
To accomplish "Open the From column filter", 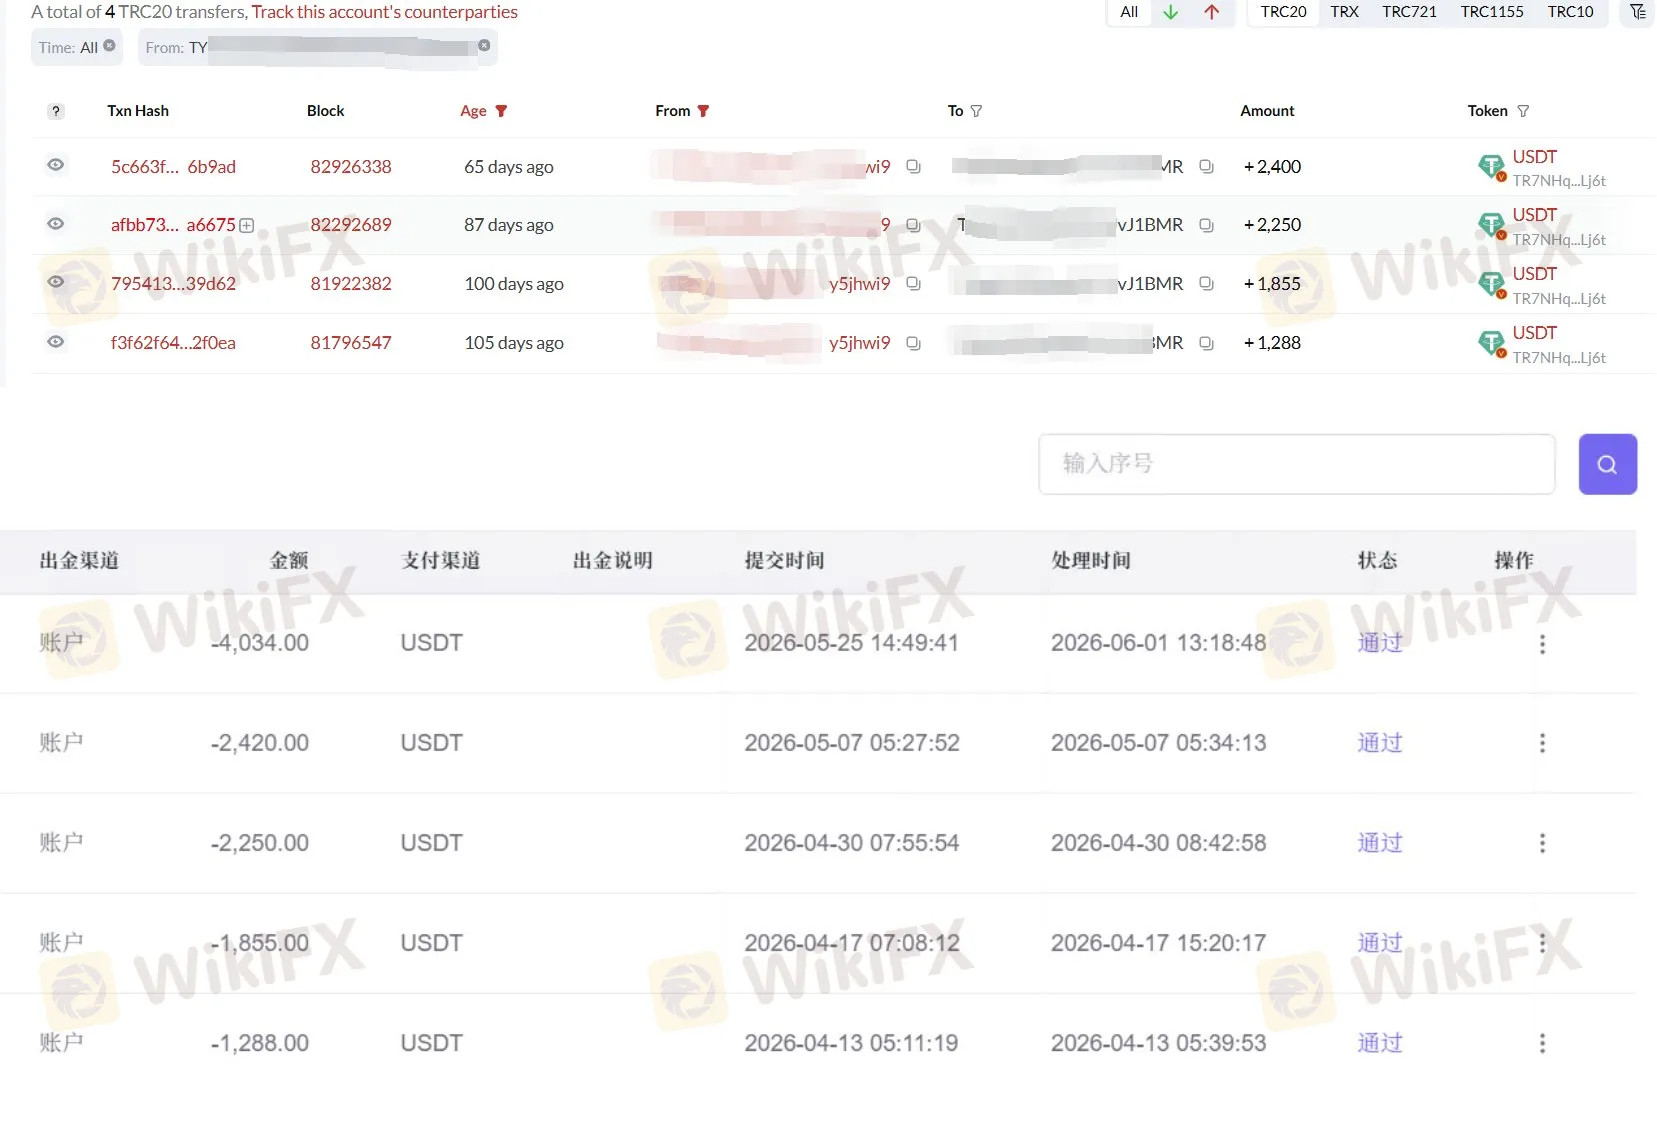I will point(703,111).
